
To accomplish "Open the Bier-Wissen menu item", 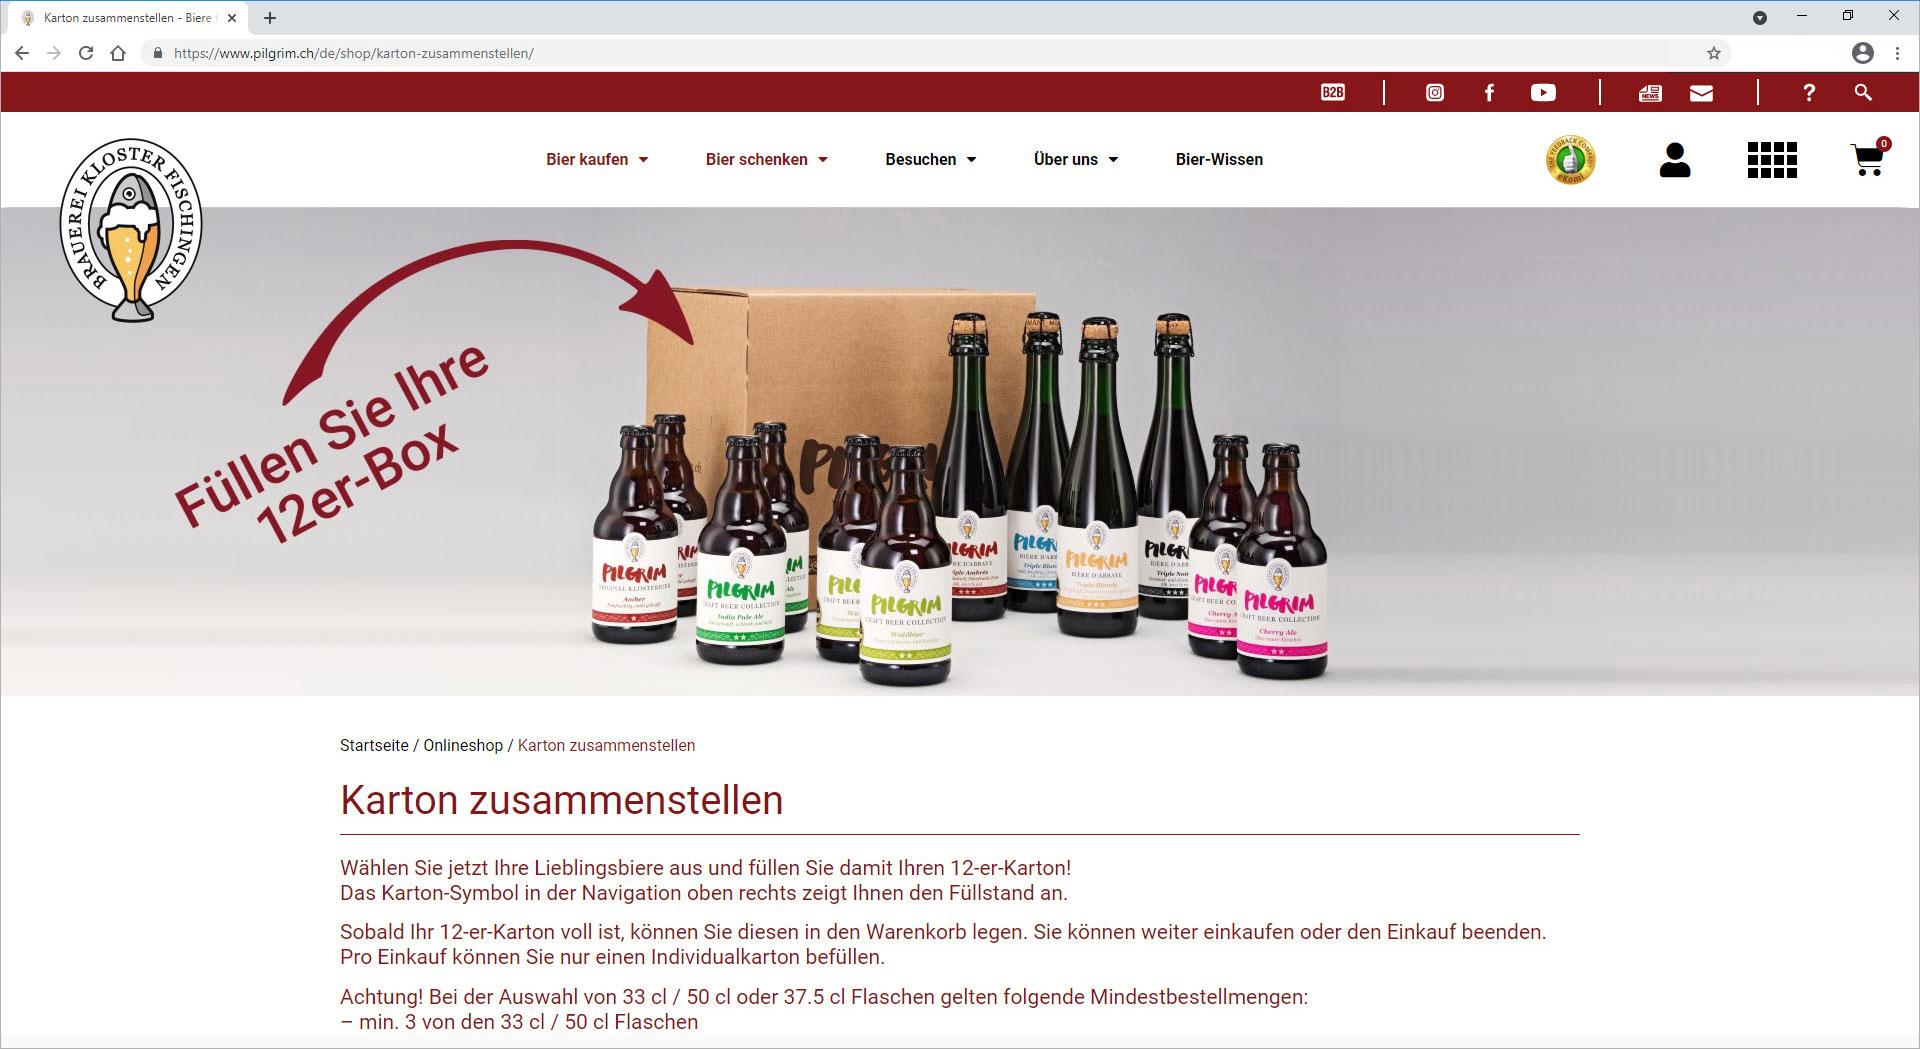I will (1218, 159).
